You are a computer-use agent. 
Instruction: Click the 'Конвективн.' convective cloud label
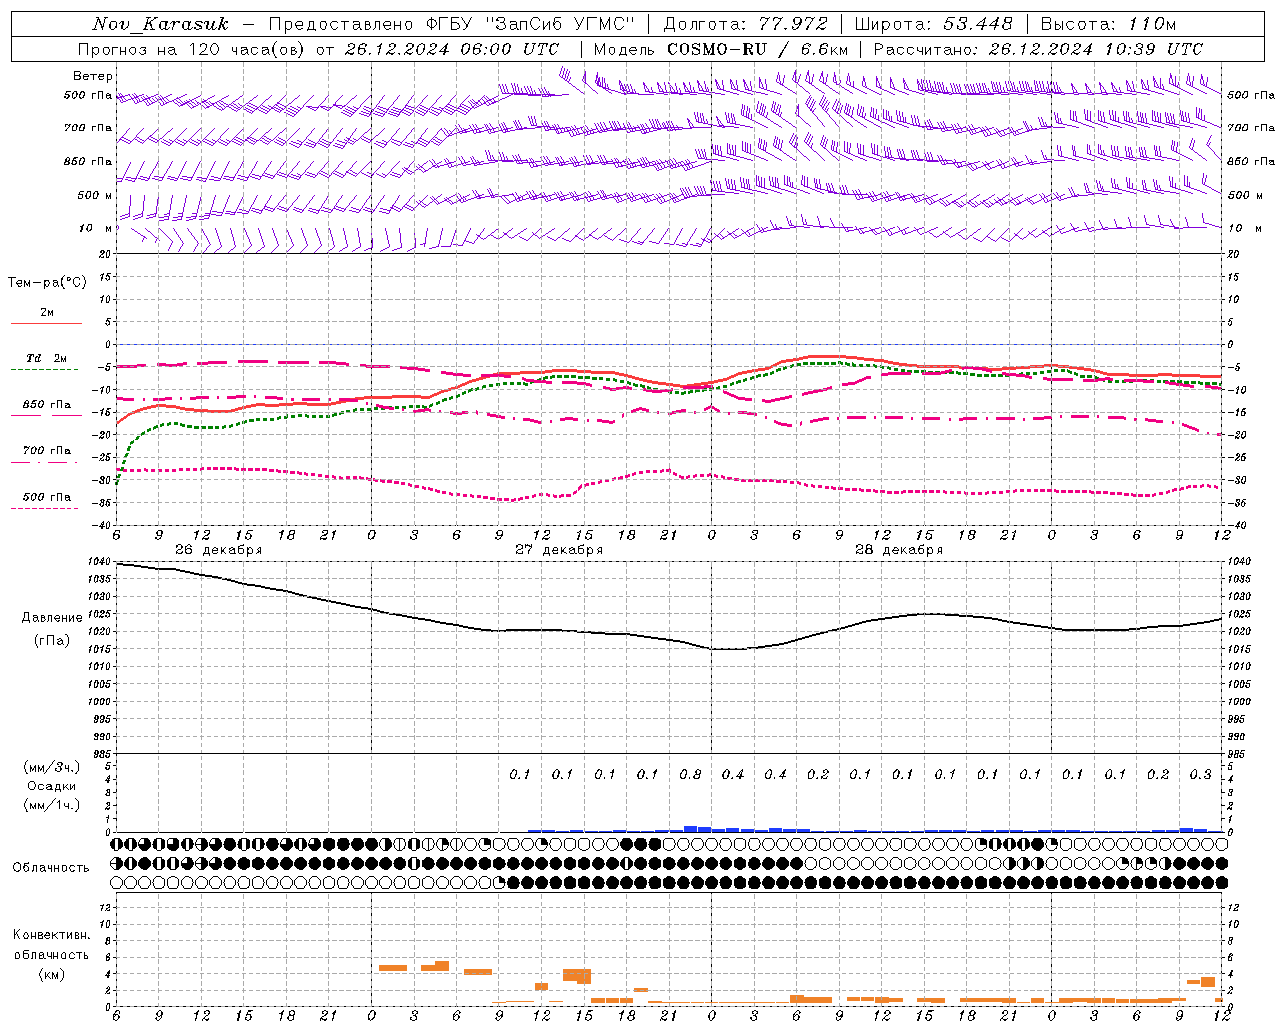coord(51,935)
